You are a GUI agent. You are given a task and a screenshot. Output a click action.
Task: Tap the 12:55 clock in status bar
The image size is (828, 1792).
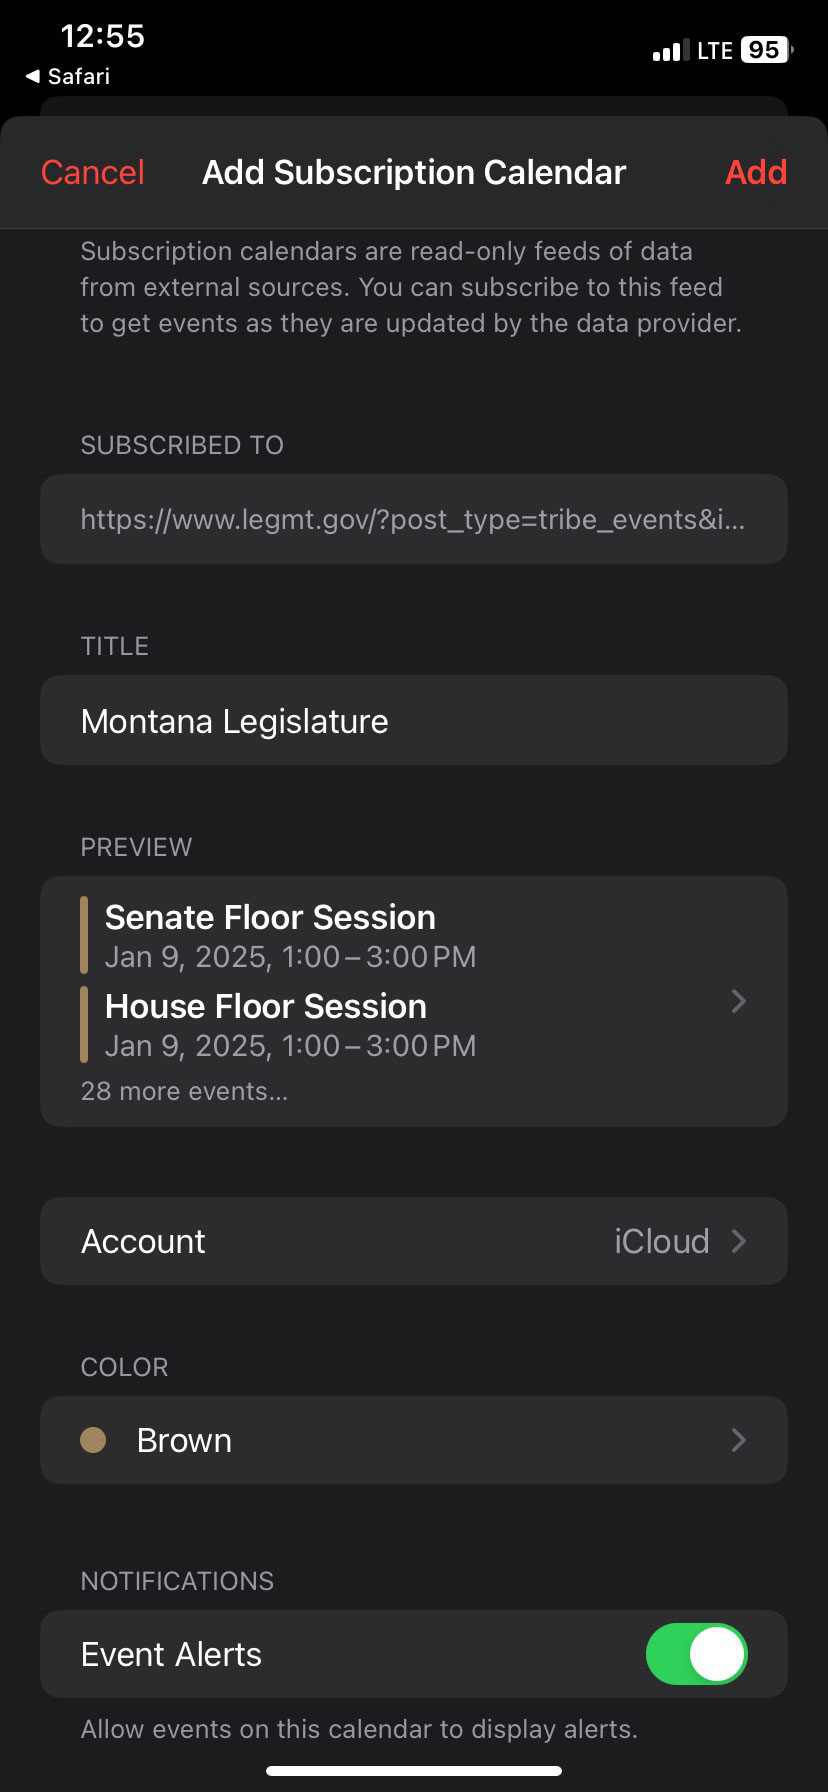(x=102, y=36)
